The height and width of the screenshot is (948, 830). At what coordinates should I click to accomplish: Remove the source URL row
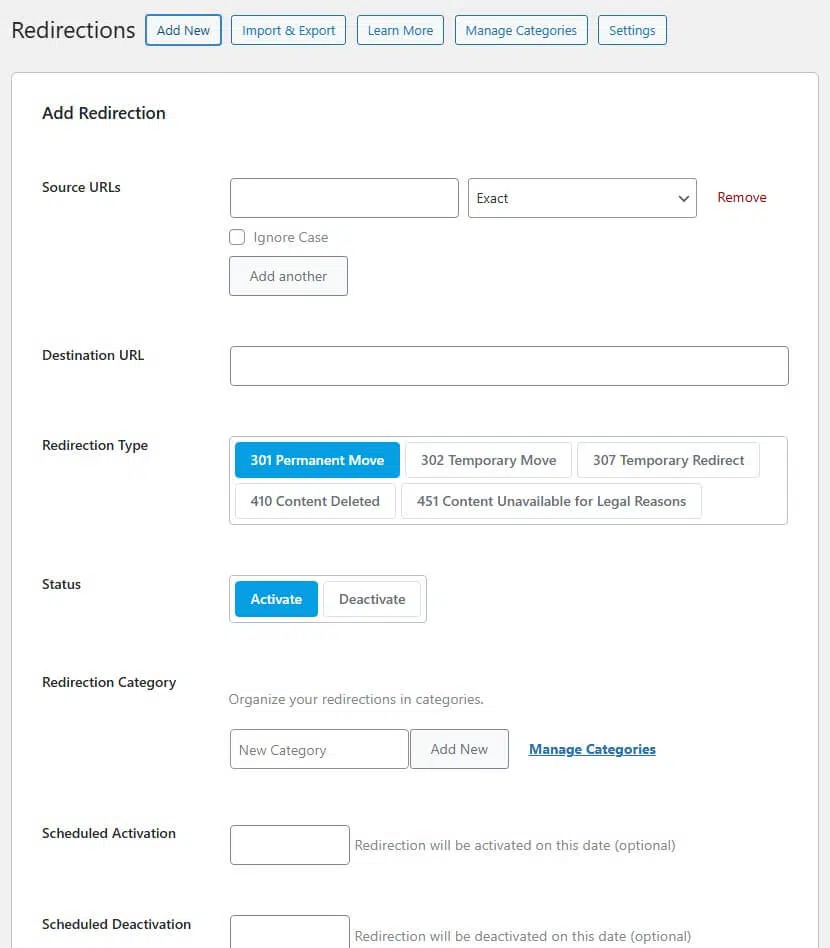coord(741,198)
